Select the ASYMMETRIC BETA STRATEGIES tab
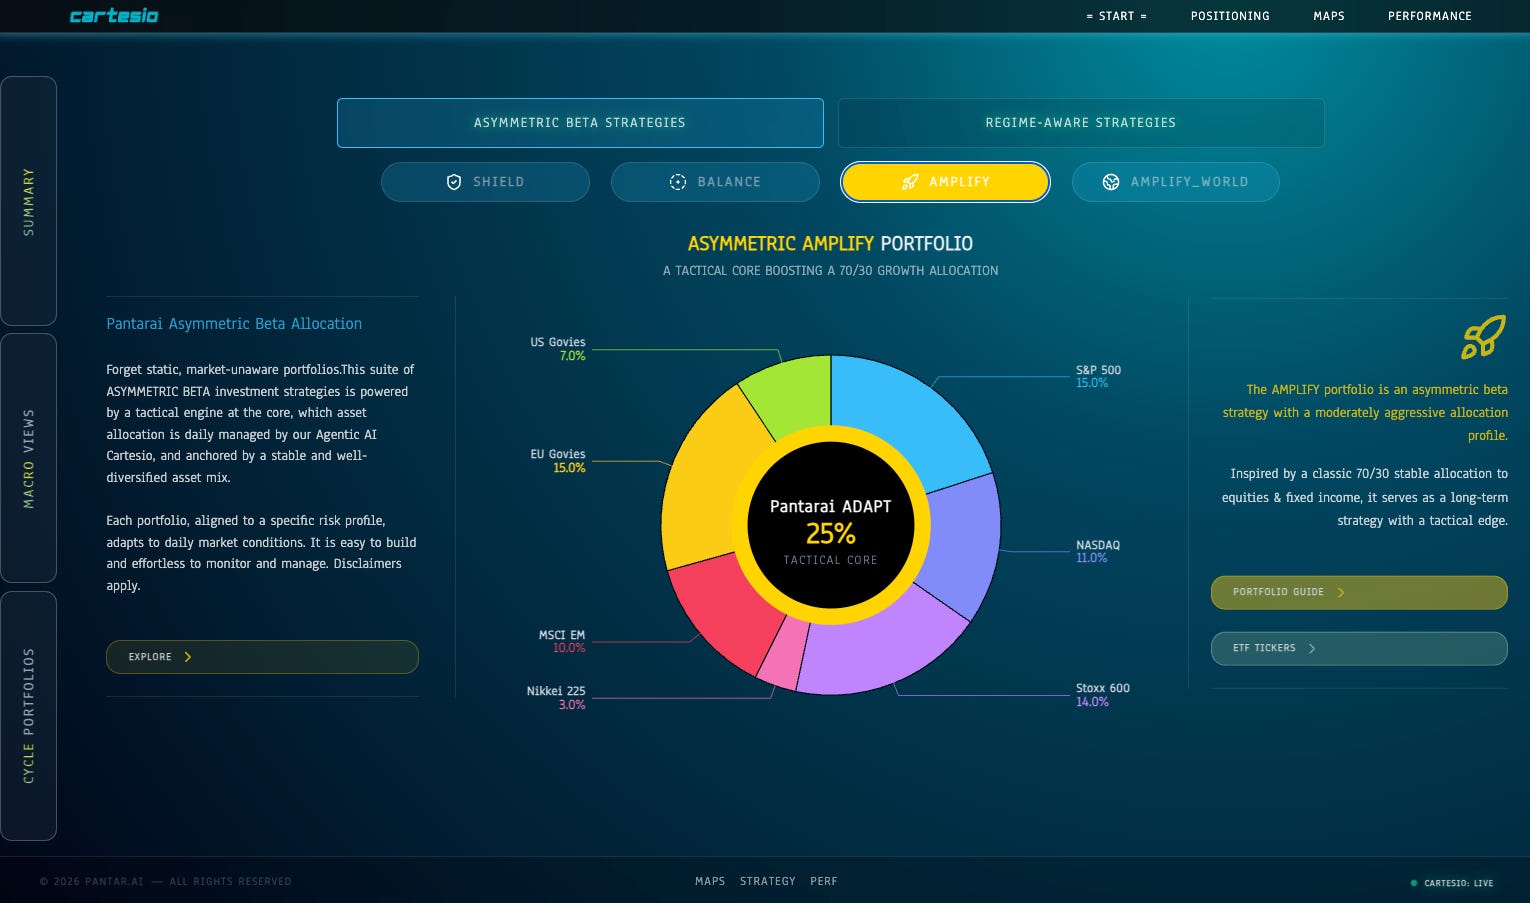 point(580,123)
